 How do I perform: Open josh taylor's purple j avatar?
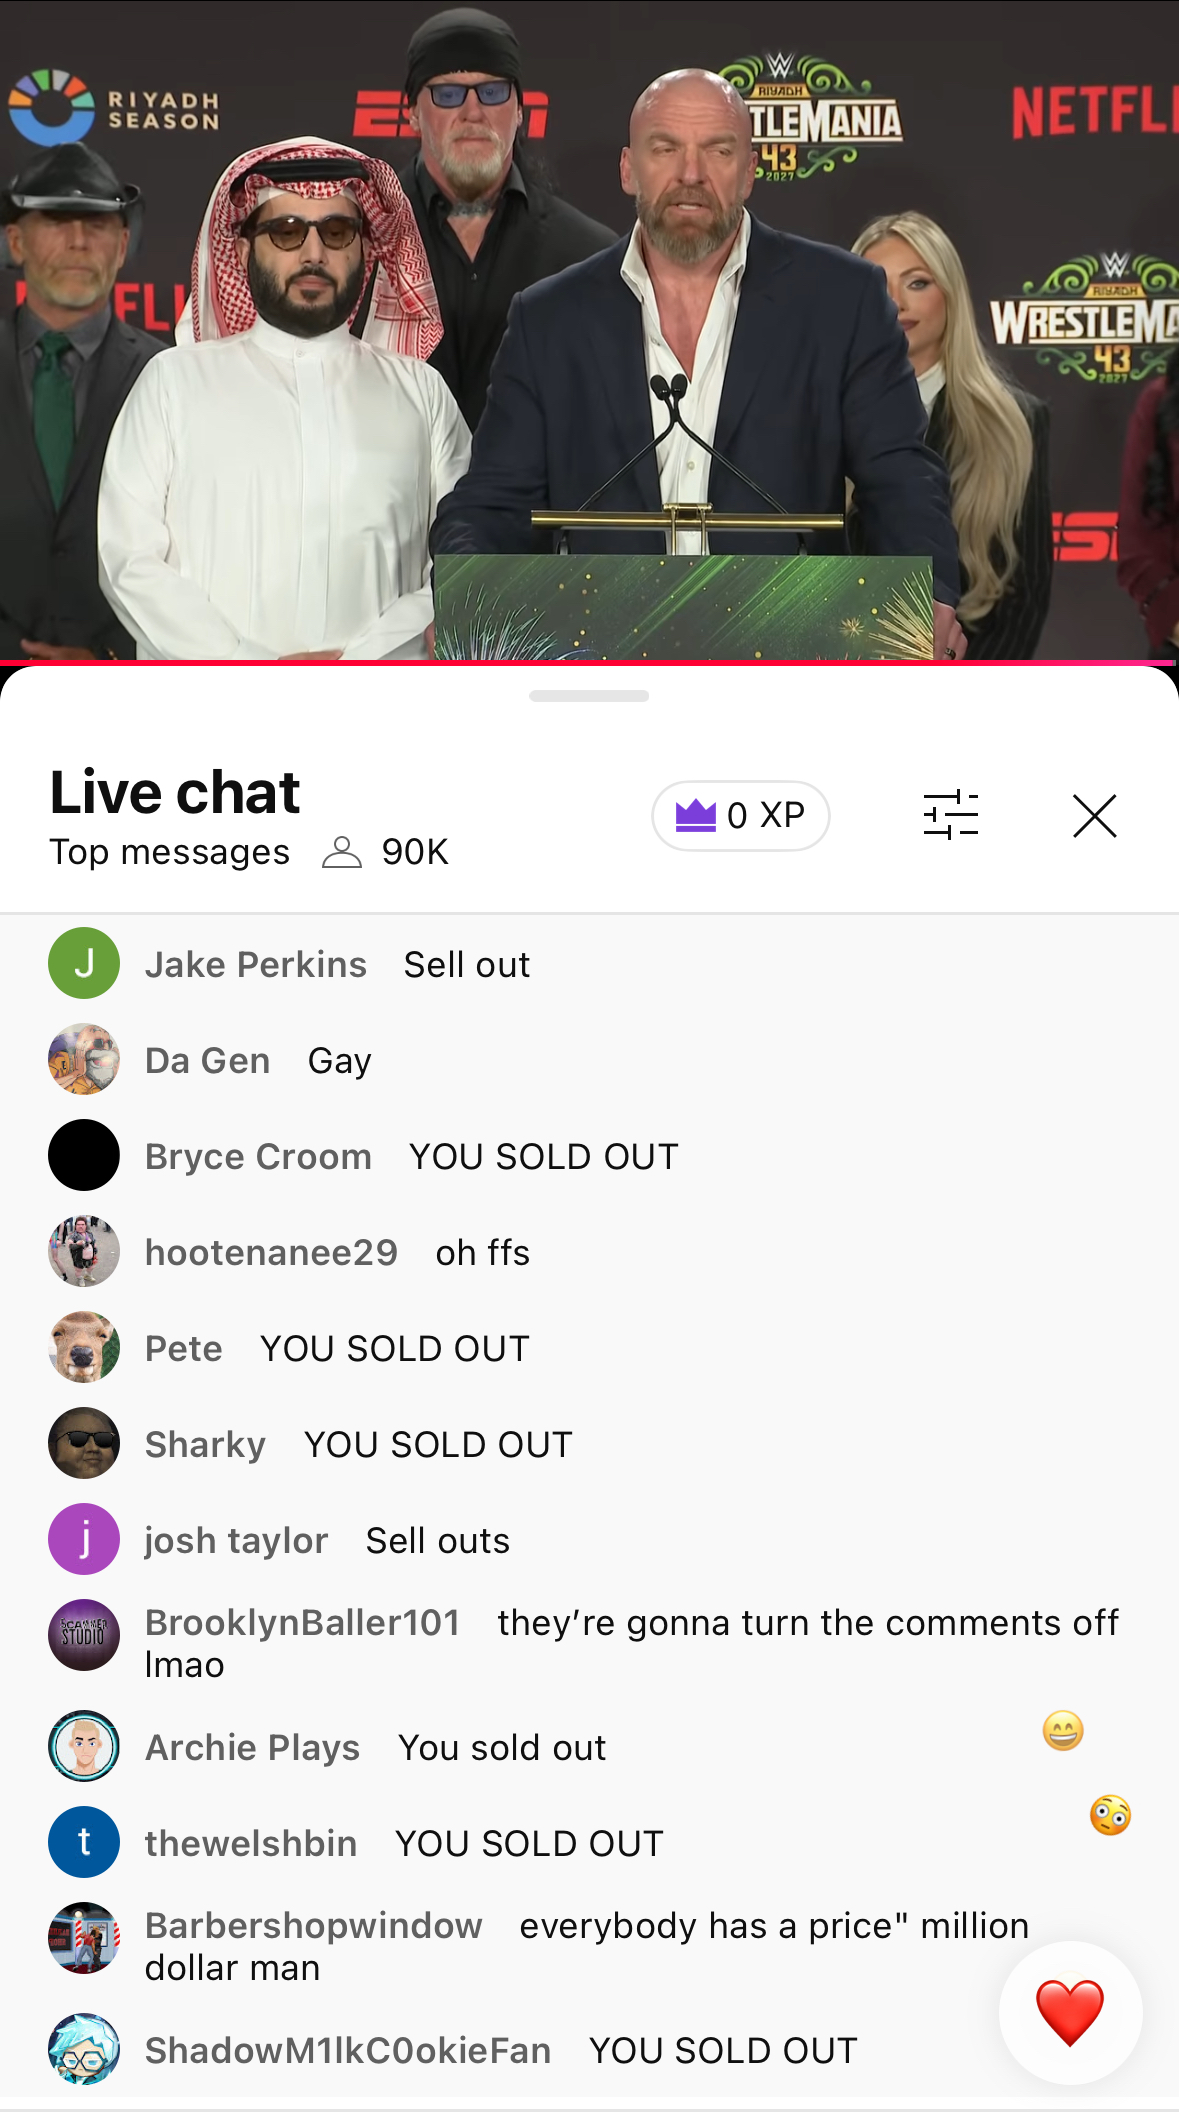point(84,1539)
